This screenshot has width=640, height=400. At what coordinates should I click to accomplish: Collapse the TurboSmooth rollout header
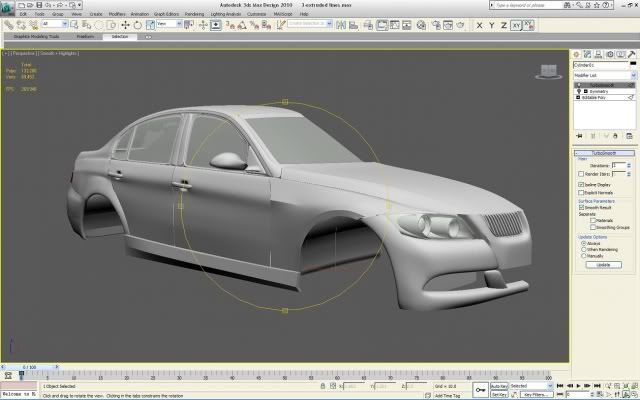(604, 153)
